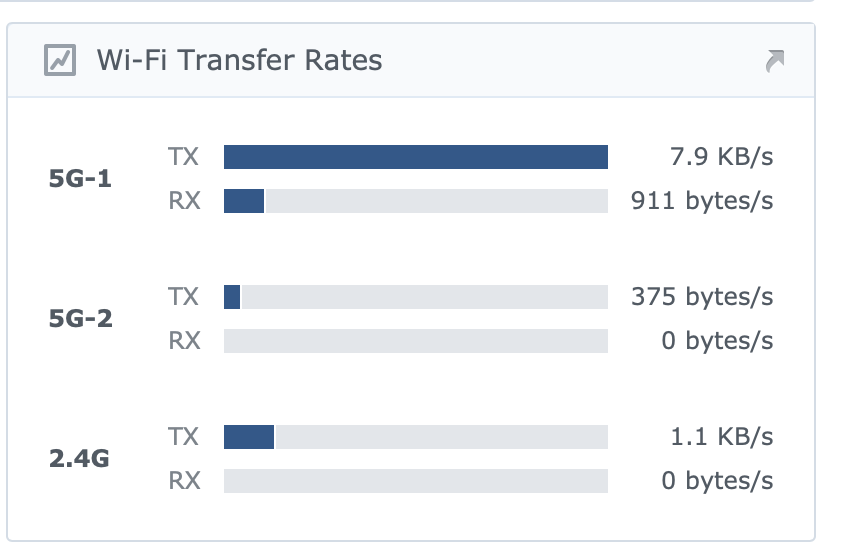
Task: Click the 2.4G TX progress bar
Action: tap(416, 437)
